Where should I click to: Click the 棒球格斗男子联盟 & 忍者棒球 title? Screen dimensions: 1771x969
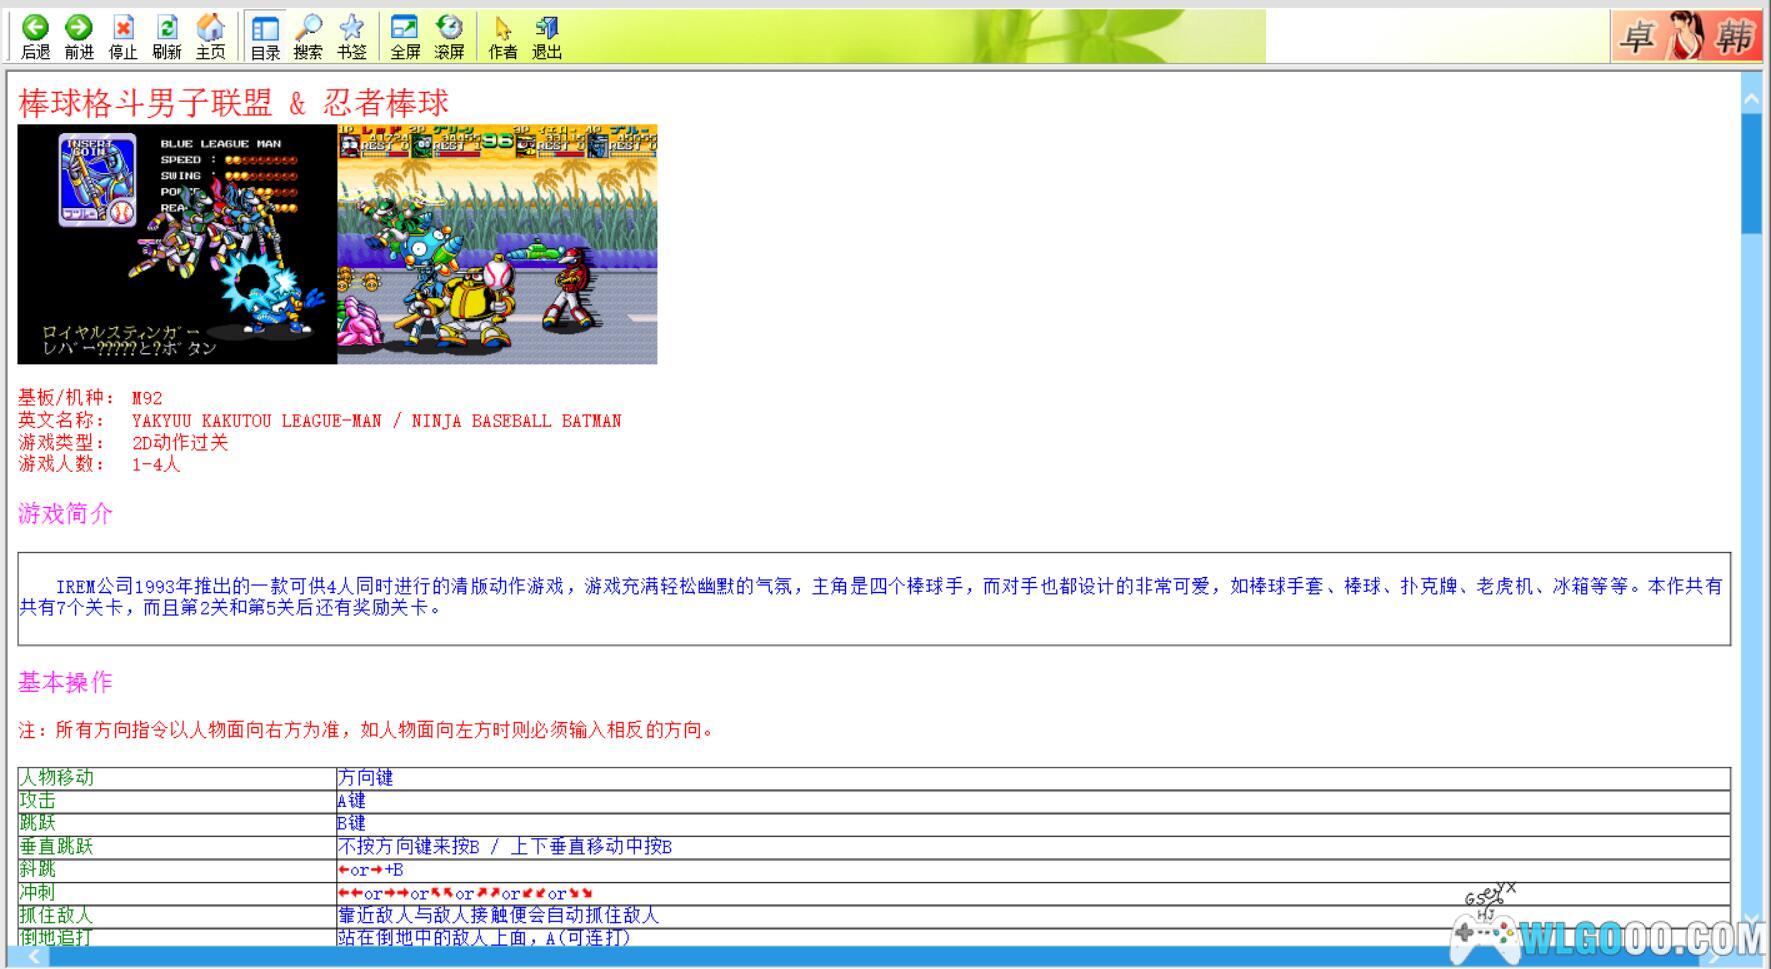(234, 103)
